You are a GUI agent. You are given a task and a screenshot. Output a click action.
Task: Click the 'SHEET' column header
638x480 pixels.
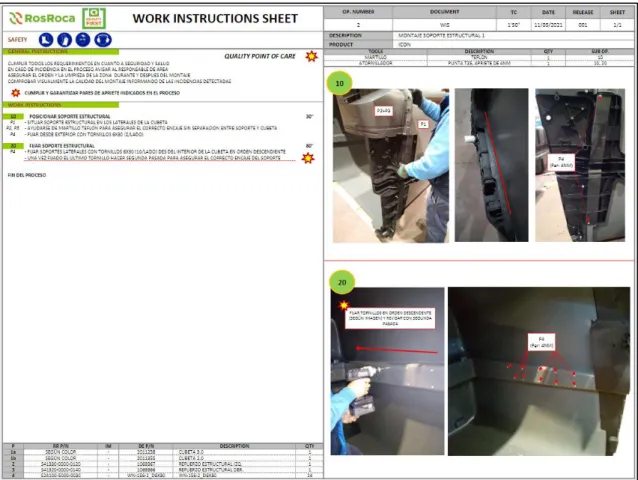click(x=617, y=12)
